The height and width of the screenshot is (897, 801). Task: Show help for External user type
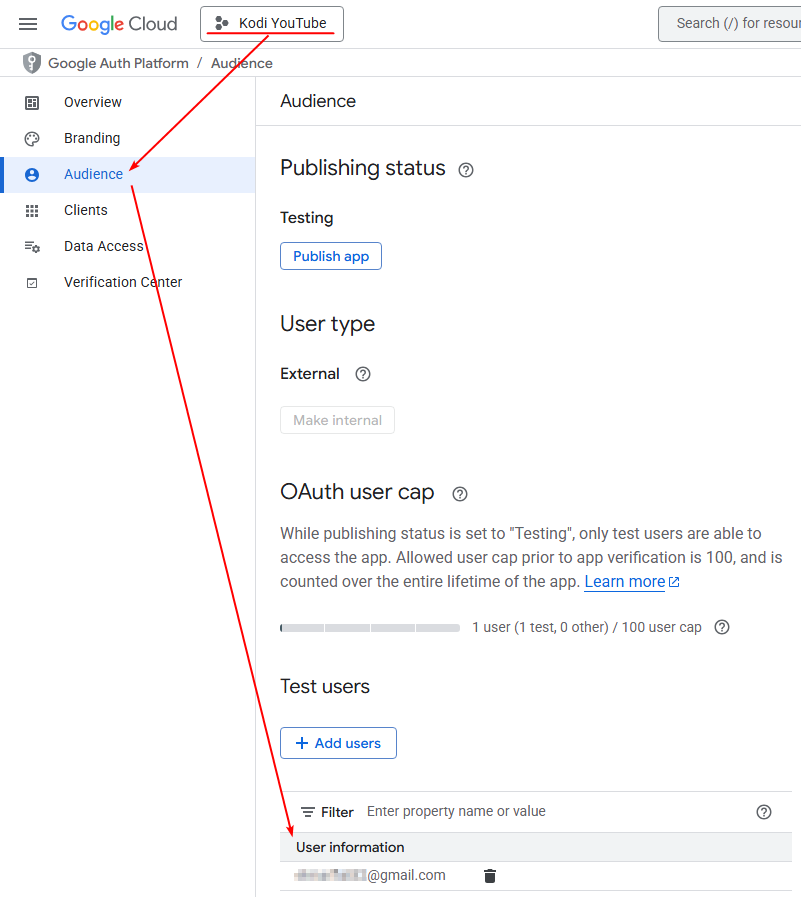363,374
